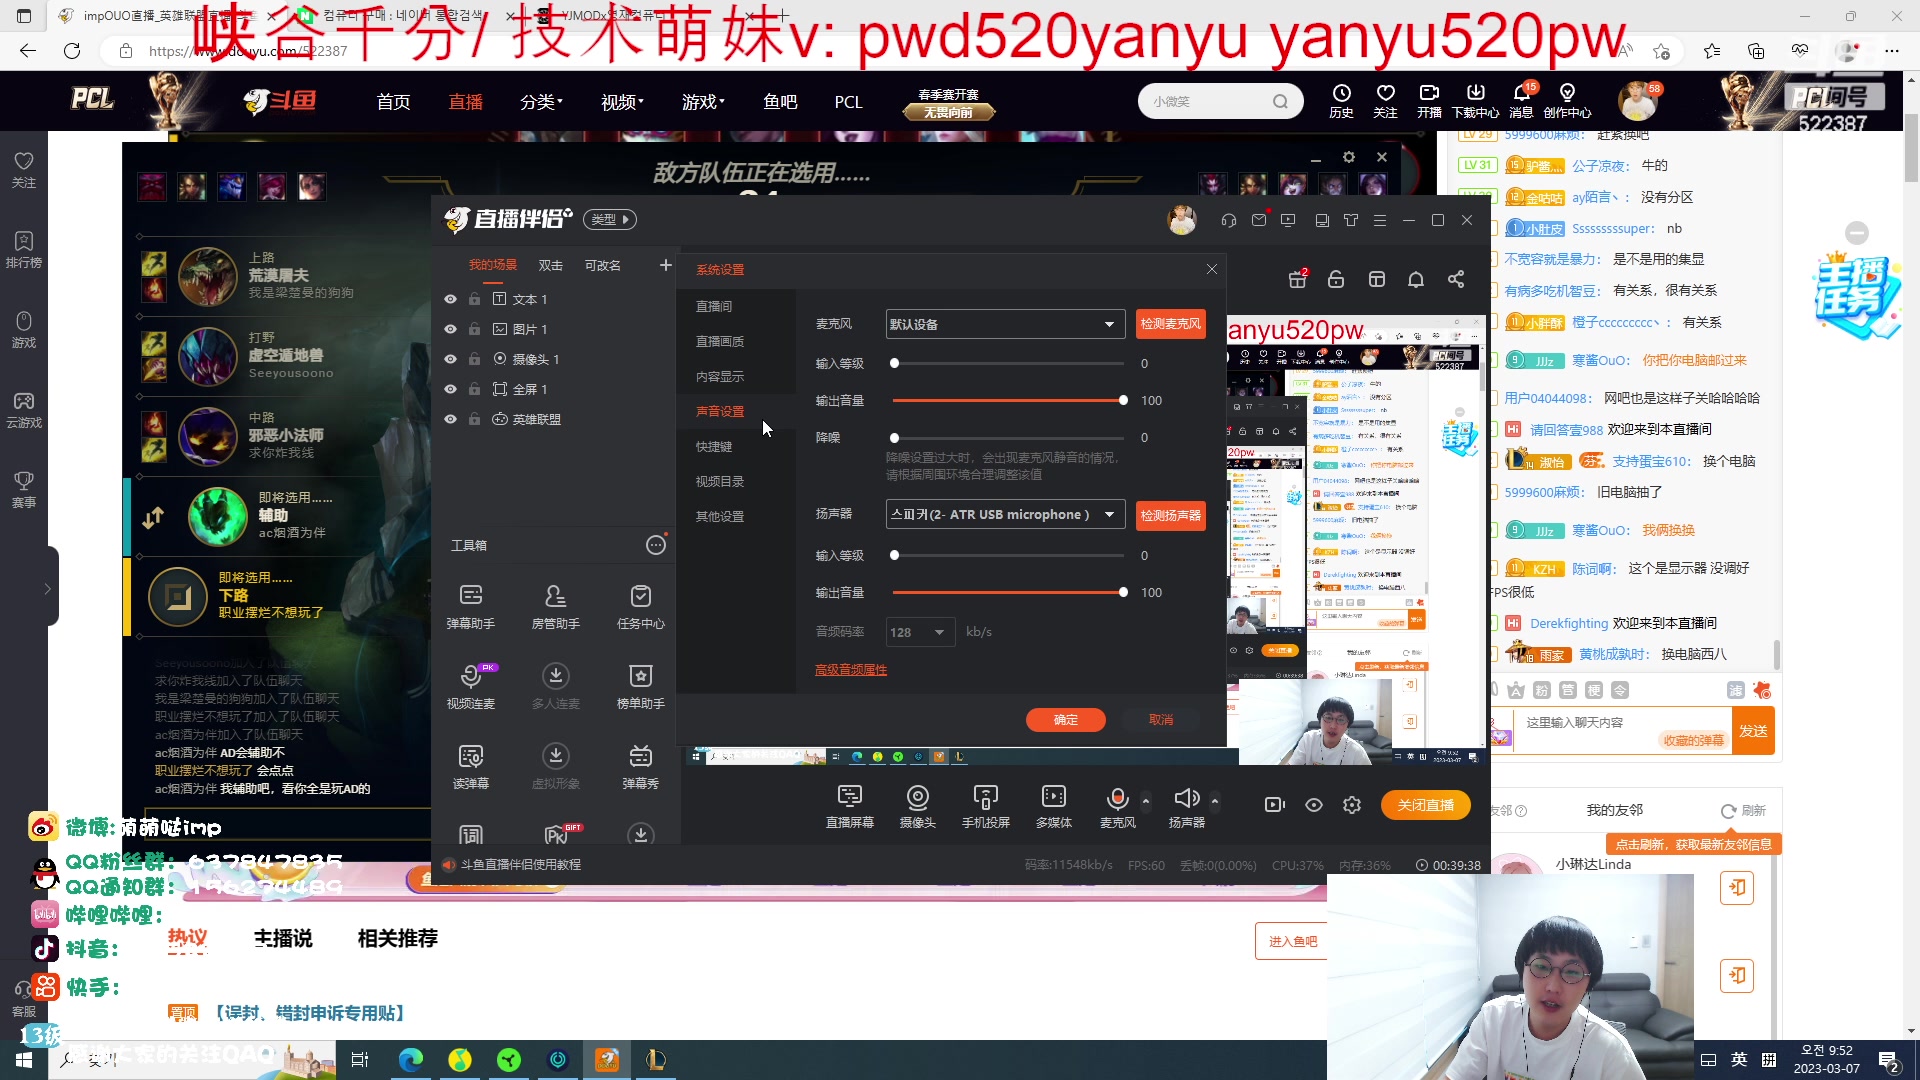Toggle lock on 摄像头 1 source
This screenshot has height=1080, width=1920.
(x=474, y=359)
